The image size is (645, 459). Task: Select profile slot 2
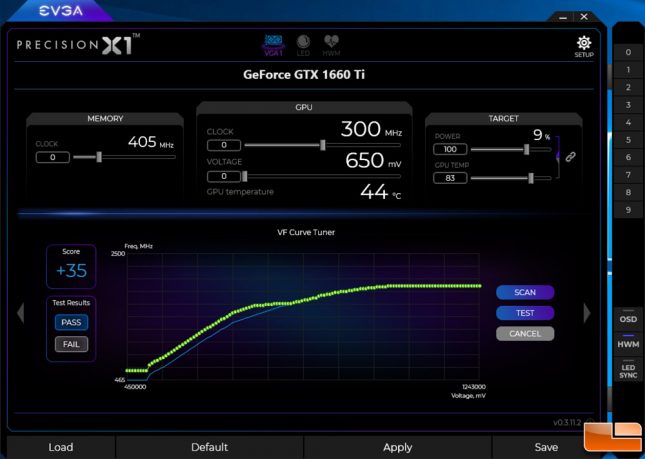tap(628, 87)
